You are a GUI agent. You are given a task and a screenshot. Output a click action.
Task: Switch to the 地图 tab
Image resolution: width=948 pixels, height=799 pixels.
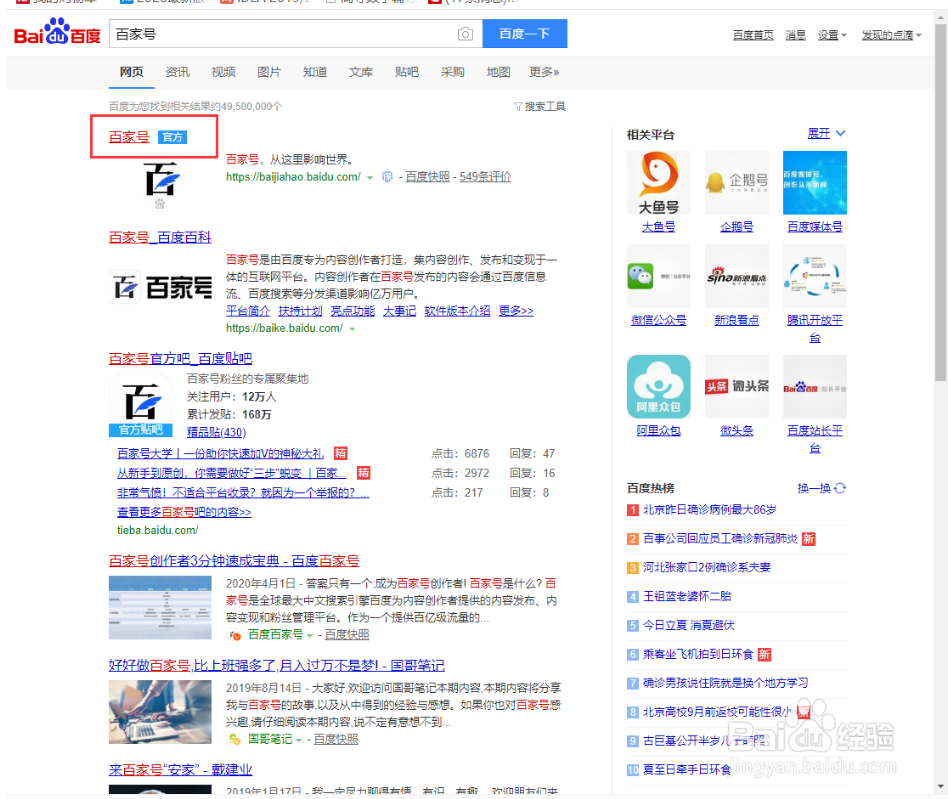(x=499, y=72)
